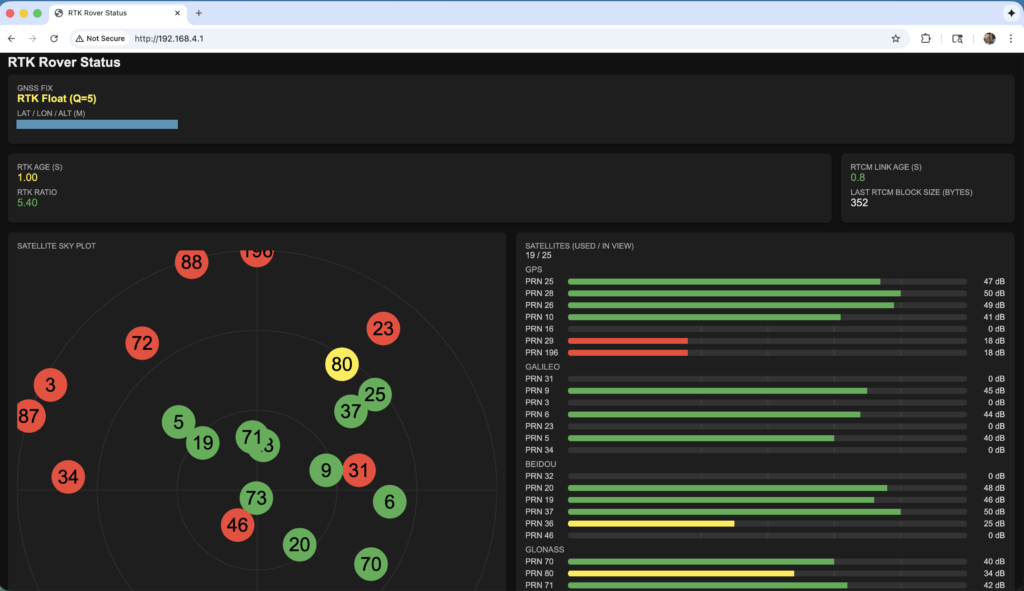Screen dimensions: 1024x591
Task: Bookmark this page with the star icon
Action: coord(895,38)
